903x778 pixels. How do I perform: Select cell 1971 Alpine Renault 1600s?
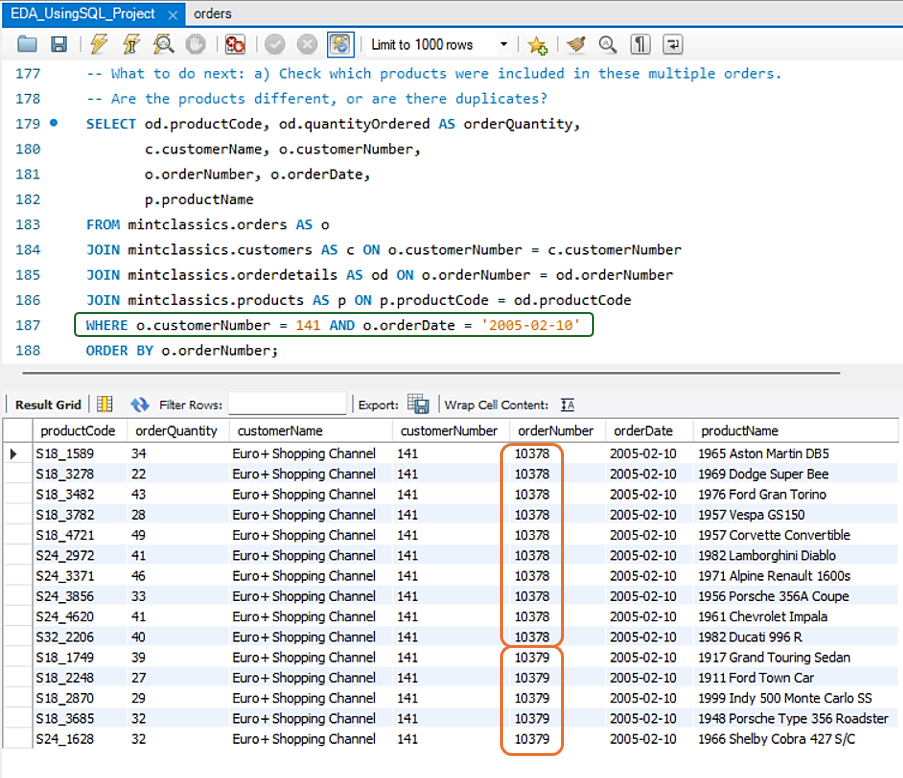795,576
